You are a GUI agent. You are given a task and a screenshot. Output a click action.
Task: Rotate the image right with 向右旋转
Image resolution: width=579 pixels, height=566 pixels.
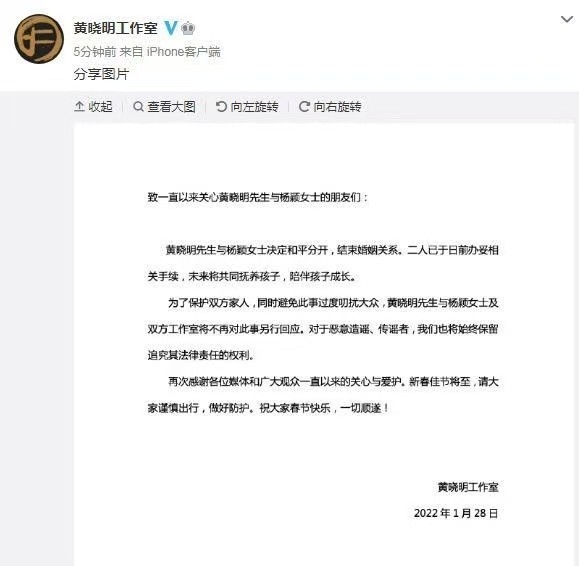click(x=330, y=107)
